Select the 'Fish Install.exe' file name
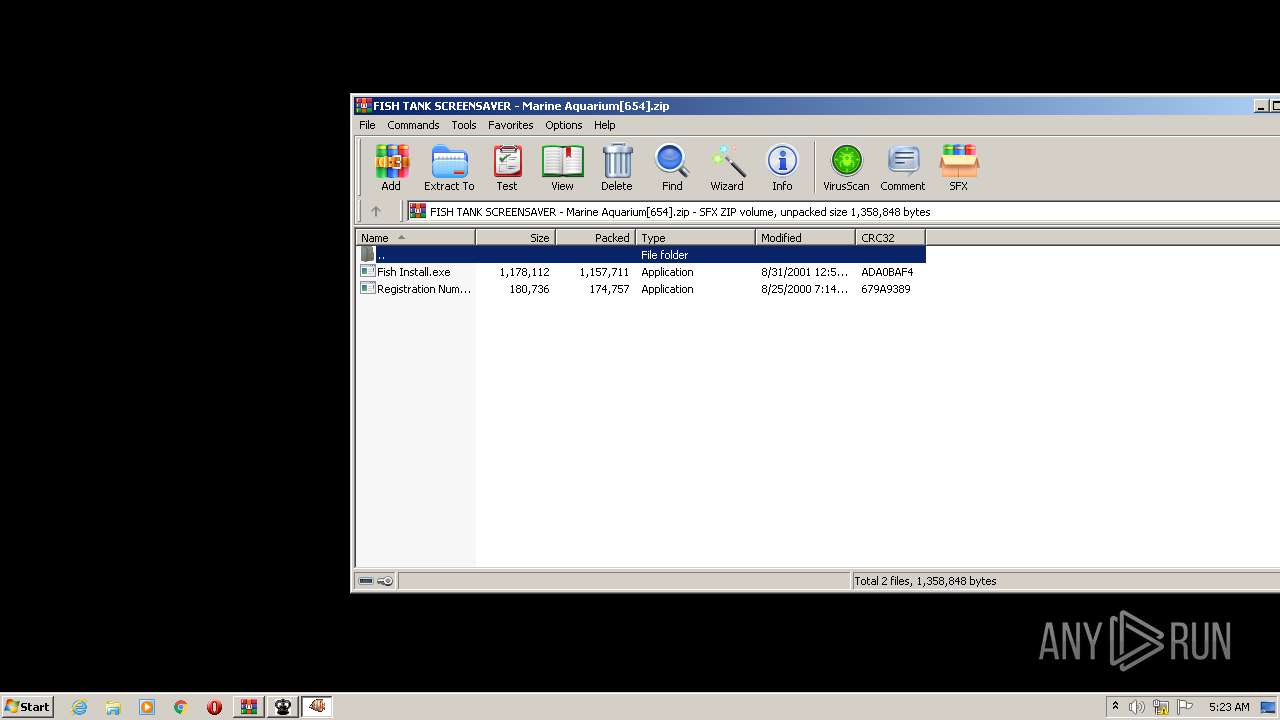1280x720 pixels. [413, 272]
